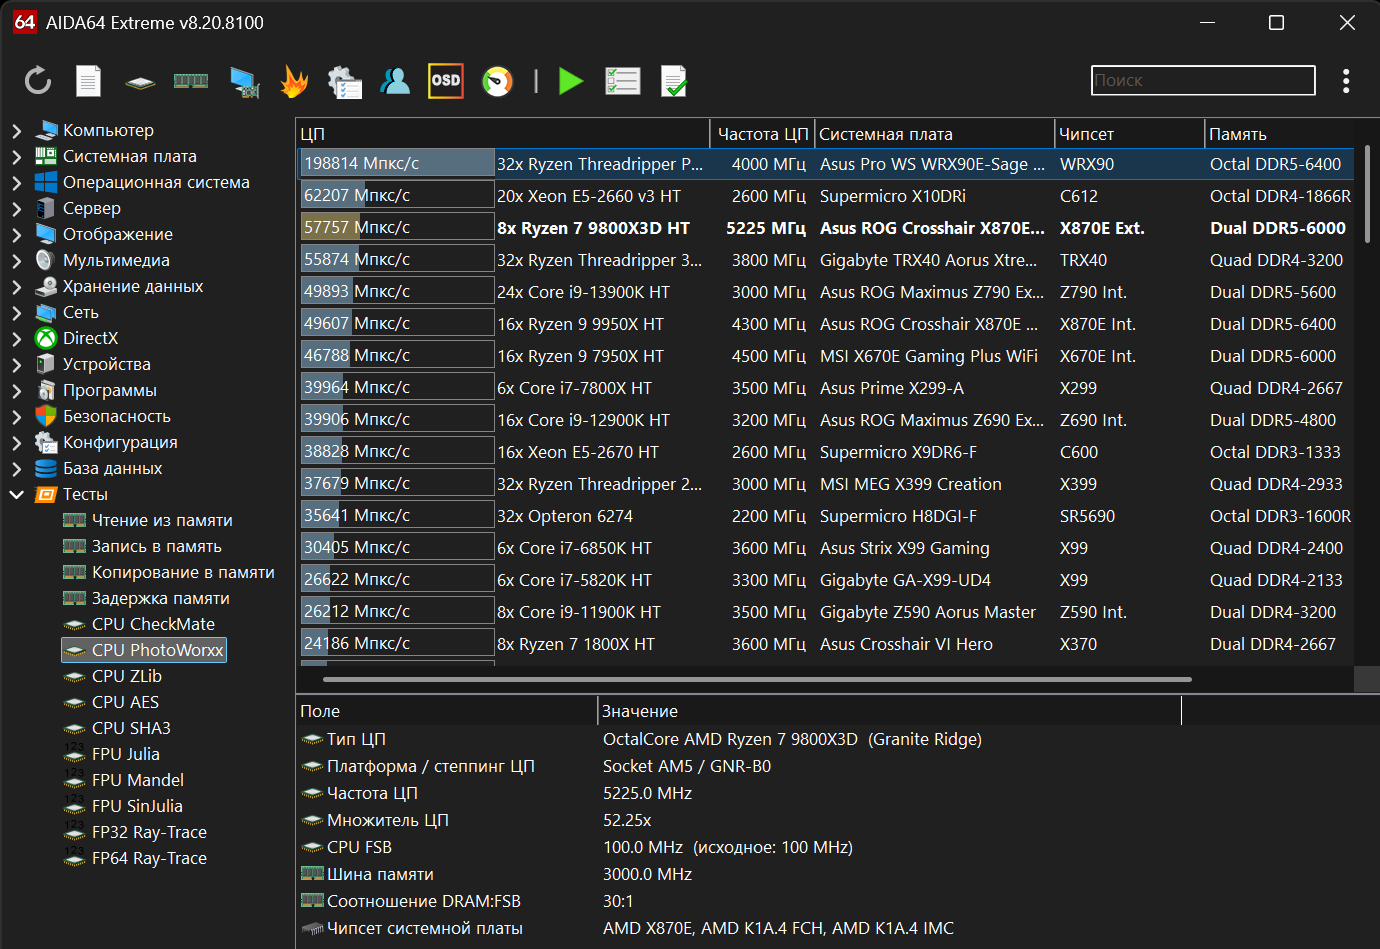Start the benchmark with the green play button
The width and height of the screenshot is (1380, 949).
(x=571, y=81)
